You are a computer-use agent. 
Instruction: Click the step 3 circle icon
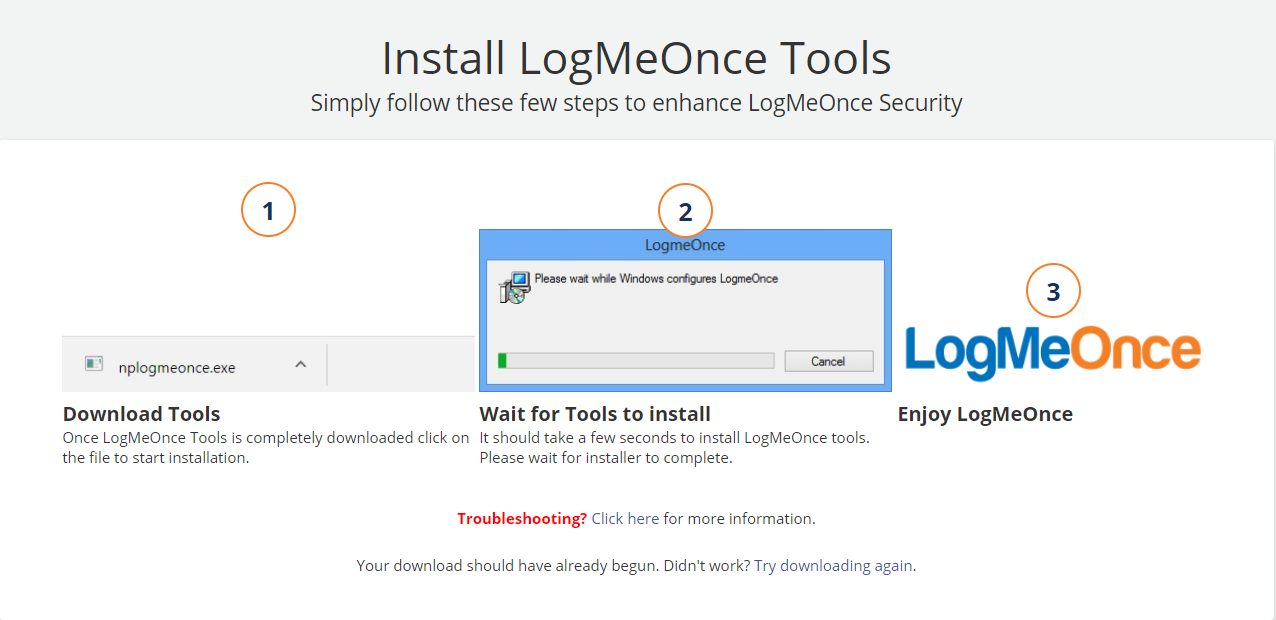pos(1053,291)
